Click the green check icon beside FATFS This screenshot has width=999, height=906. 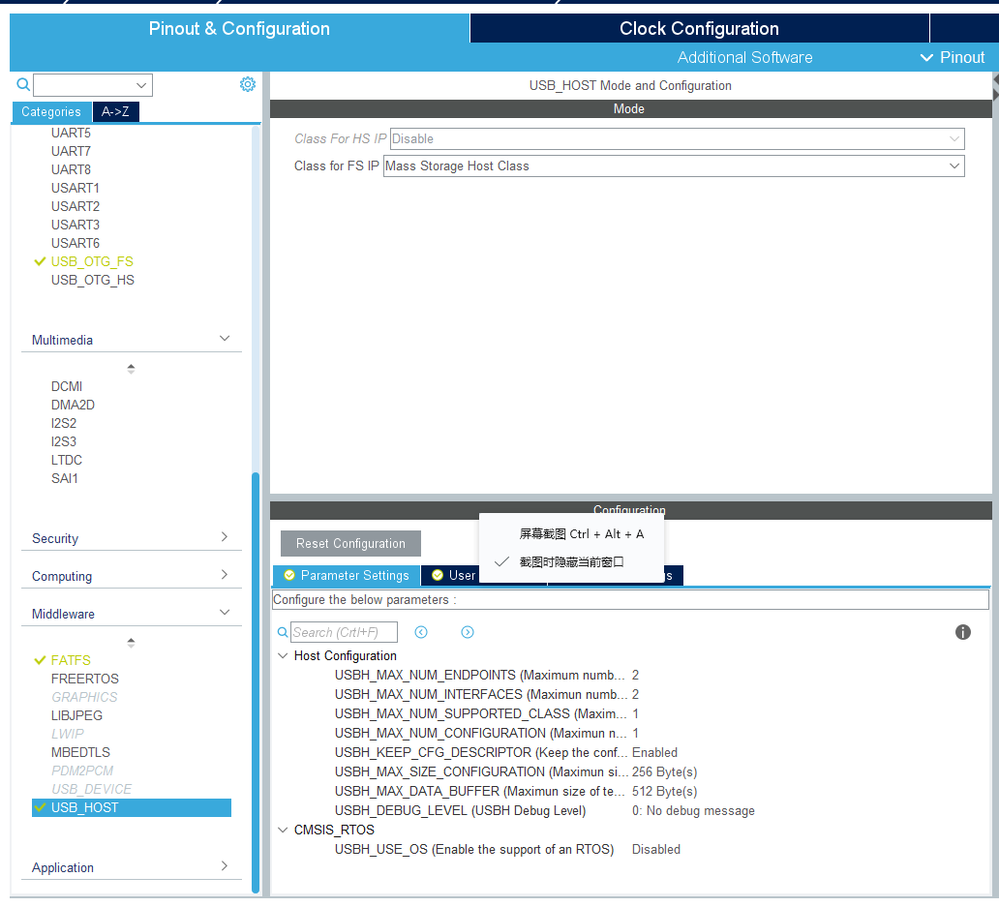(40, 660)
